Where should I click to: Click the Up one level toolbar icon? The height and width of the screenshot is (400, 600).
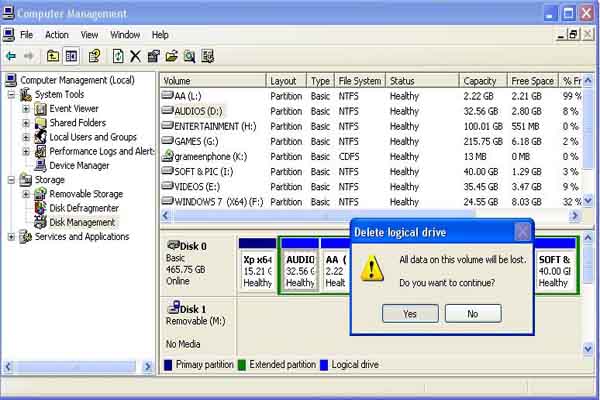[52, 57]
